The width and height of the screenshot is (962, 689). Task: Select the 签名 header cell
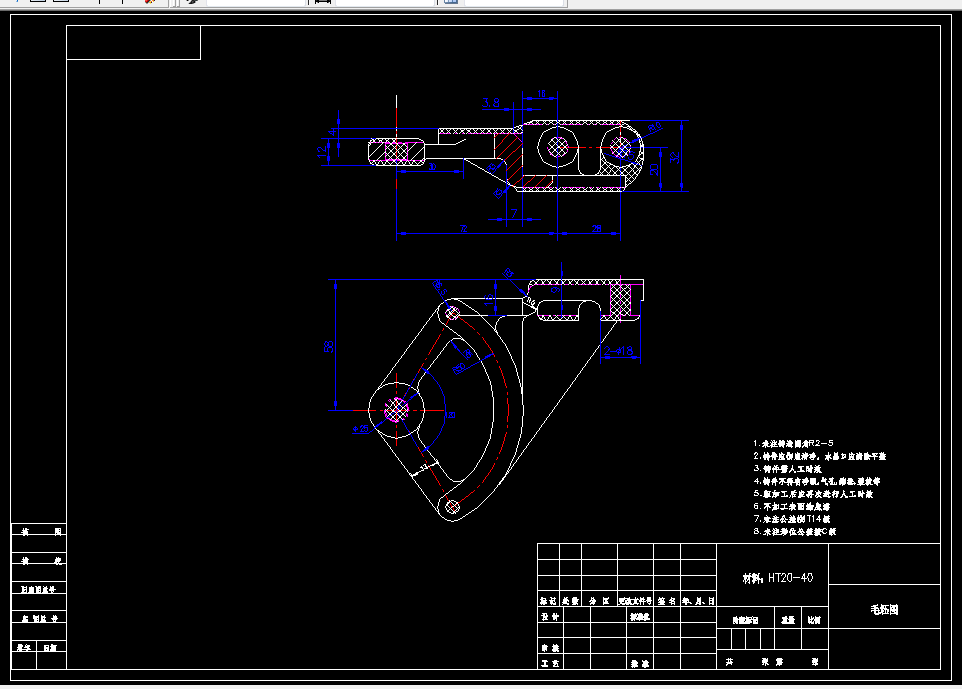(666, 601)
